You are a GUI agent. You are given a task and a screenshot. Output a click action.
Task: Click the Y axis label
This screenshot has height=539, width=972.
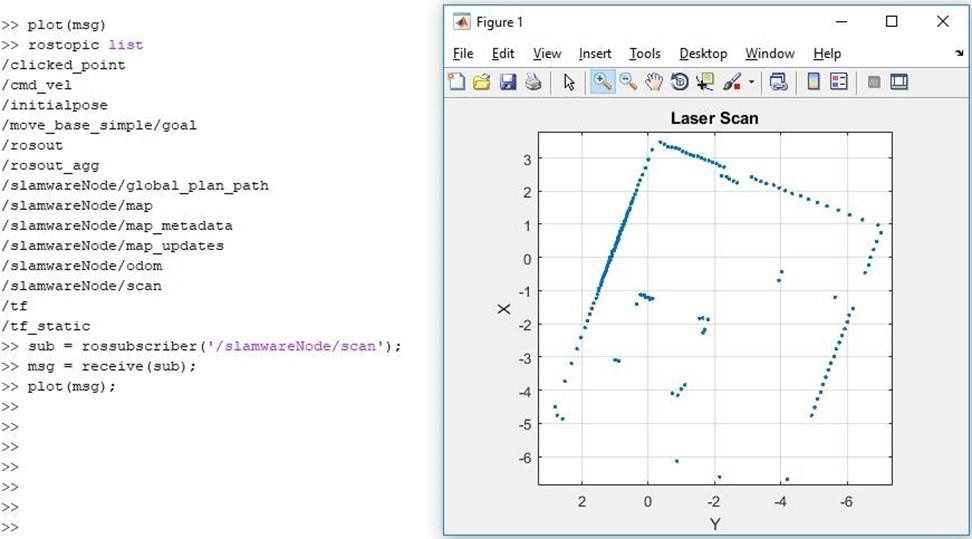coord(715,525)
